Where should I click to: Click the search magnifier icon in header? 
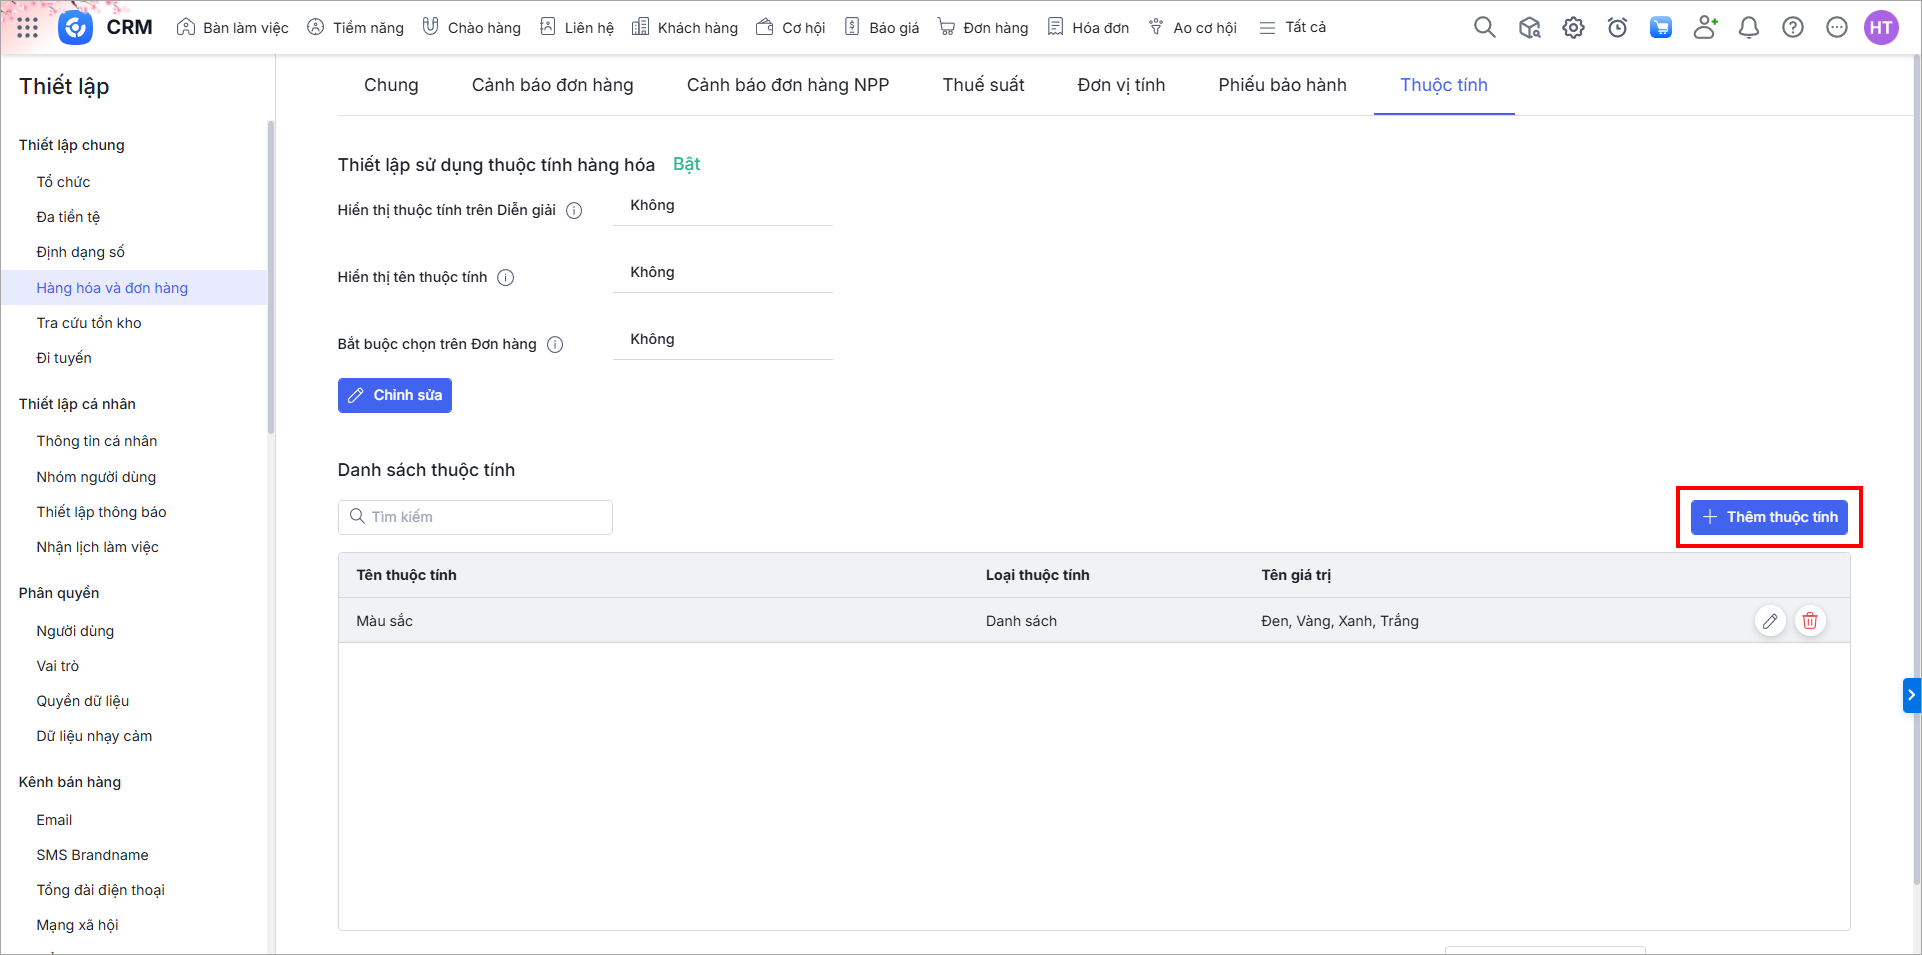pos(1485,28)
